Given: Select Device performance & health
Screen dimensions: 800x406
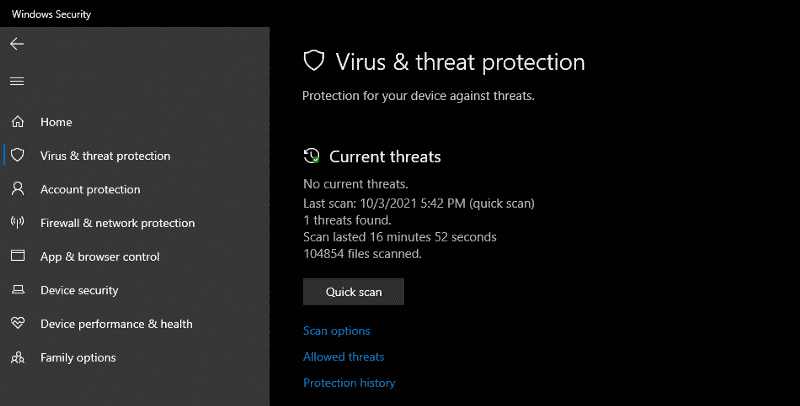Looking at the screenshot, I should point(116,324).
